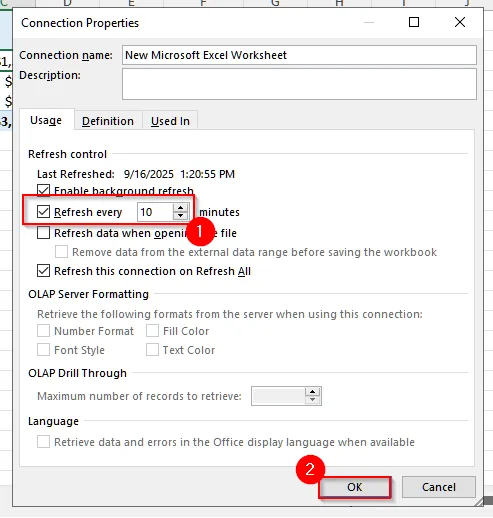Click the minutes label after the spinner
Viewport: 493px width, 518px height.
(219, 212)
